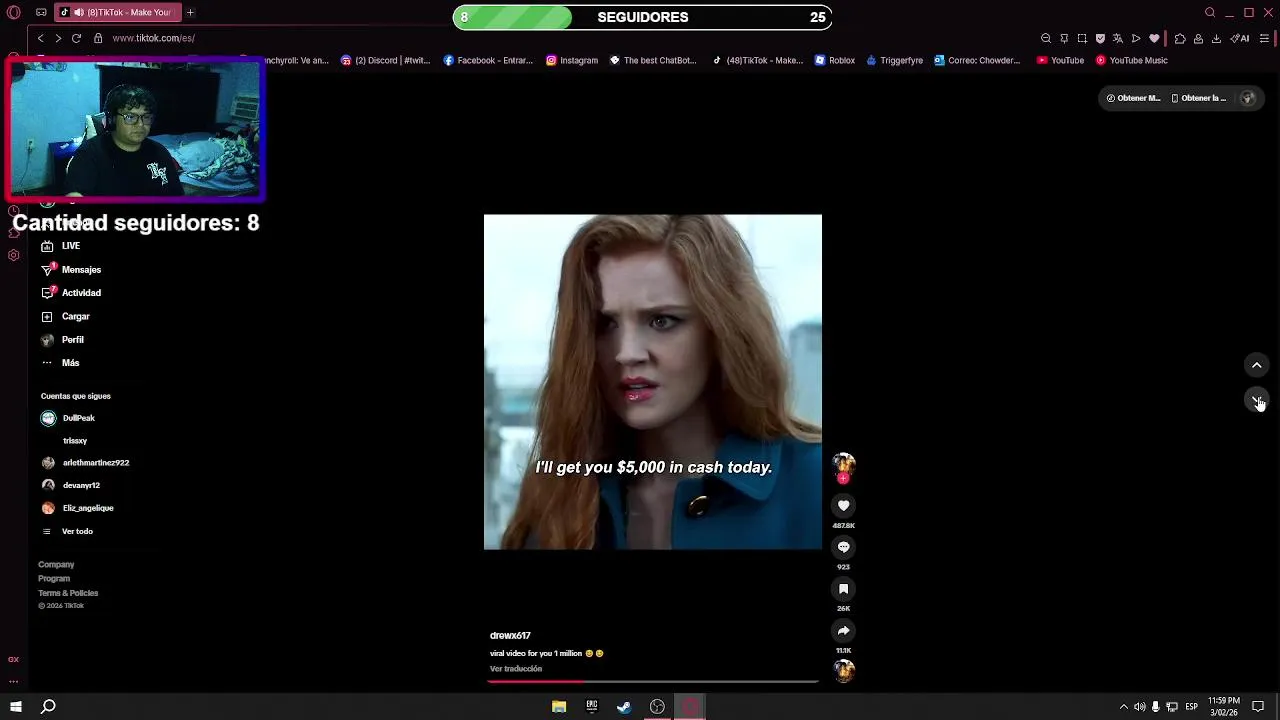Open the Windows Start menu
This screenshot has height=720, width=1280.
click(x=15, y=707)
